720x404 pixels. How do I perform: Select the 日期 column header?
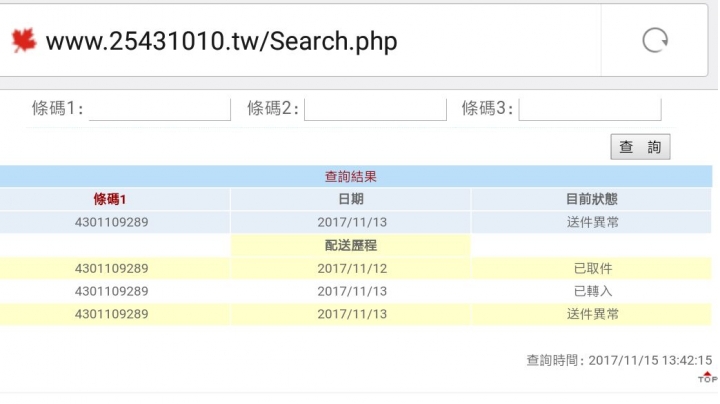click(351, 199)
